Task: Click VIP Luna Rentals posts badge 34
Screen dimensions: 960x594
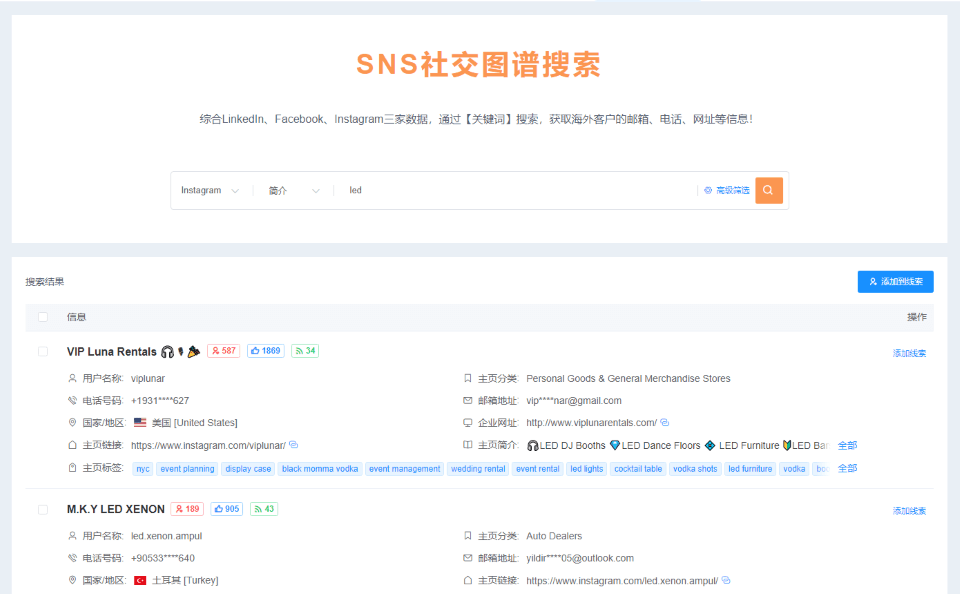Action: (305, 351)
